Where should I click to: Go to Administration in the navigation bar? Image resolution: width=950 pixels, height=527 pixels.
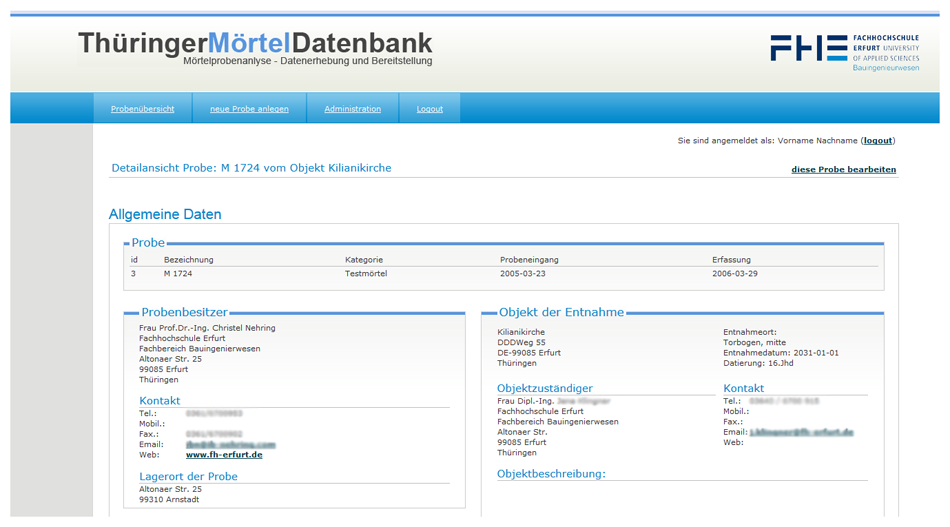pos(352,109)
